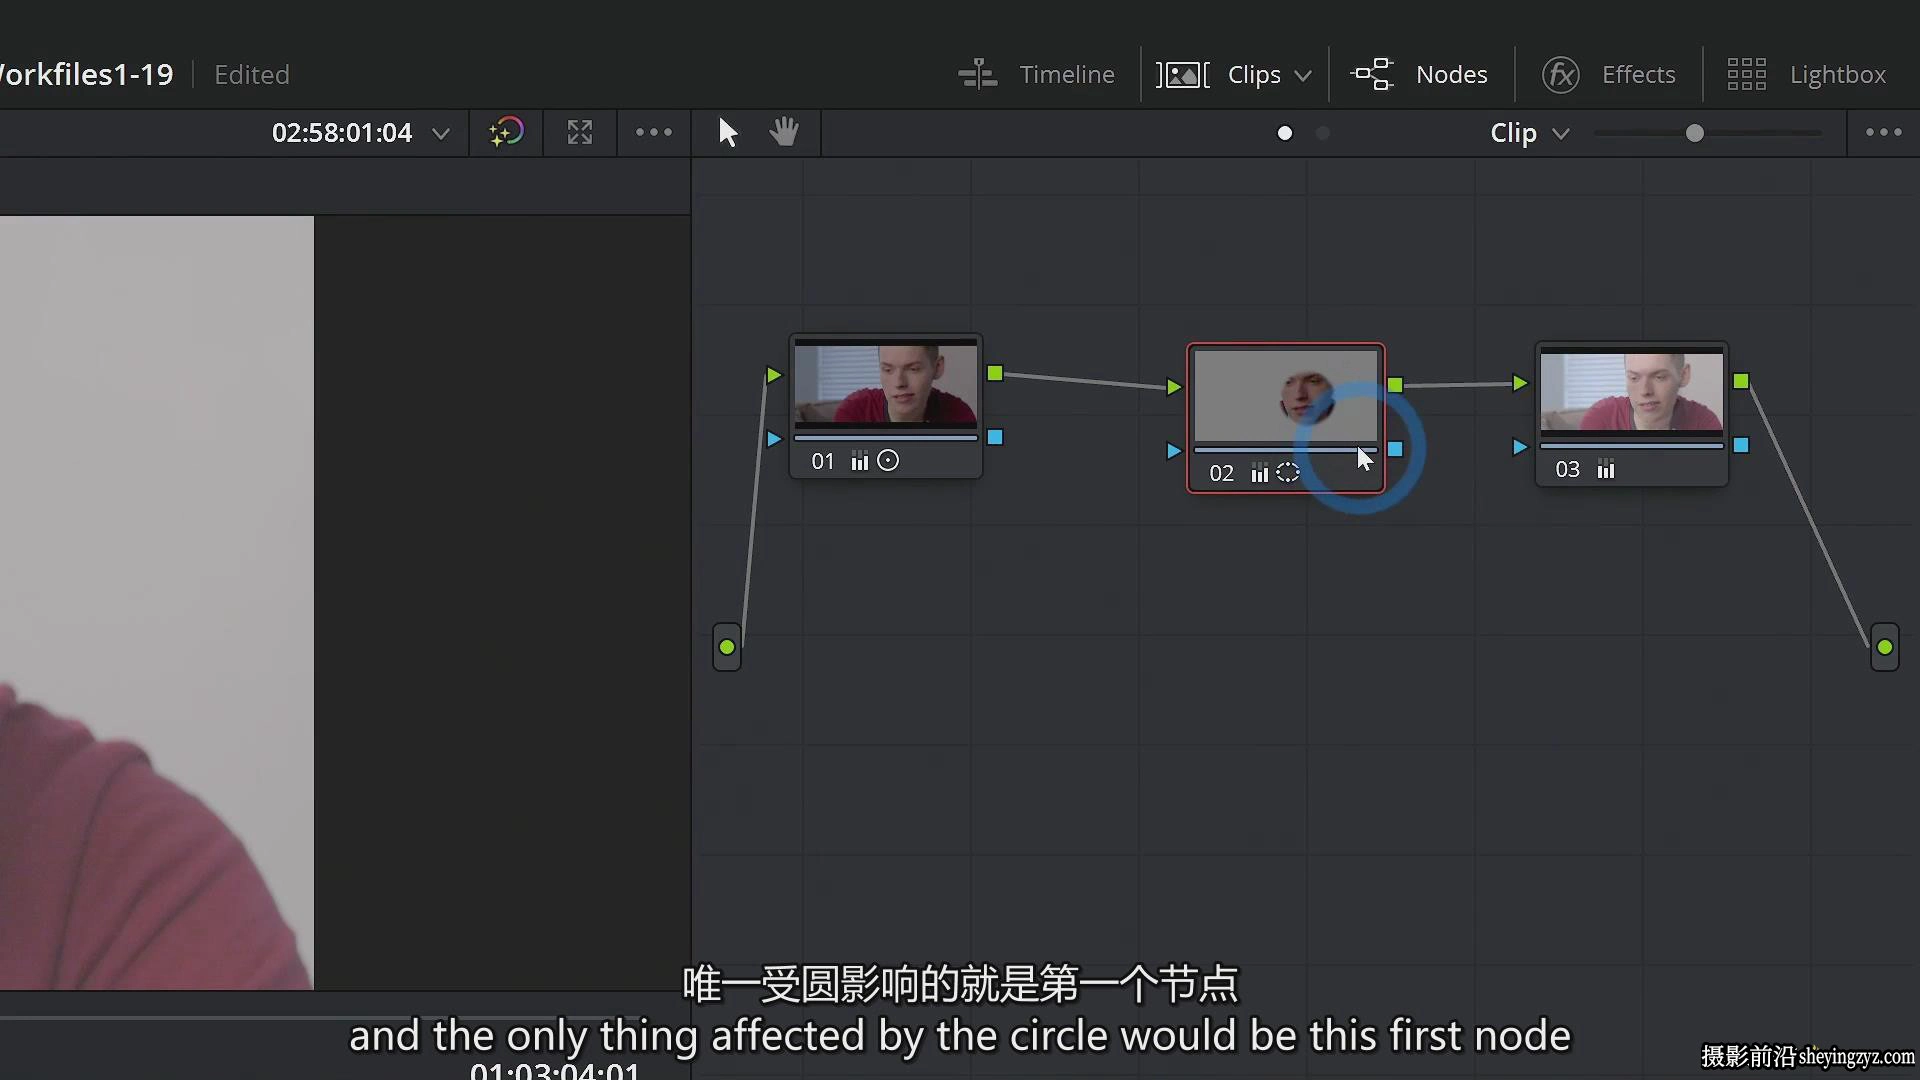The width and height of the screenshot is (1920, 1080).
Task: Select node 02 thumbnail
Action: click(x=1286, y=394)
